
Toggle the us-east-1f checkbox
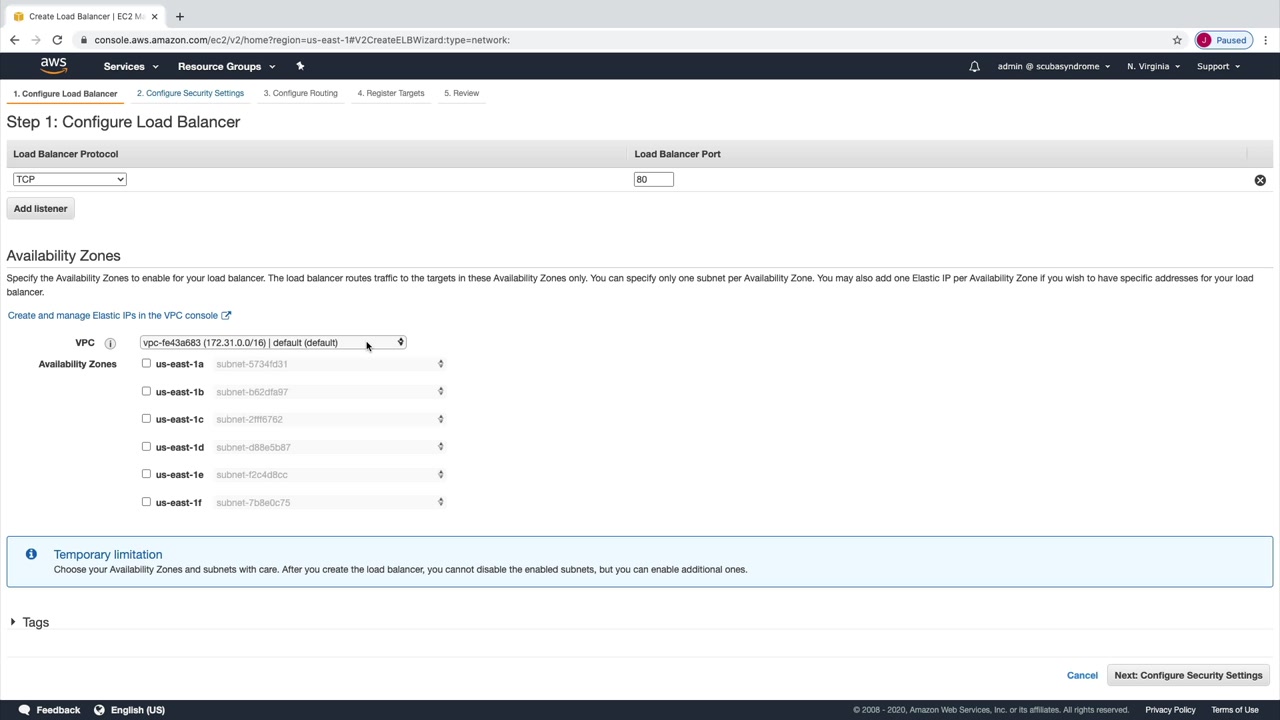click(146, 502)
